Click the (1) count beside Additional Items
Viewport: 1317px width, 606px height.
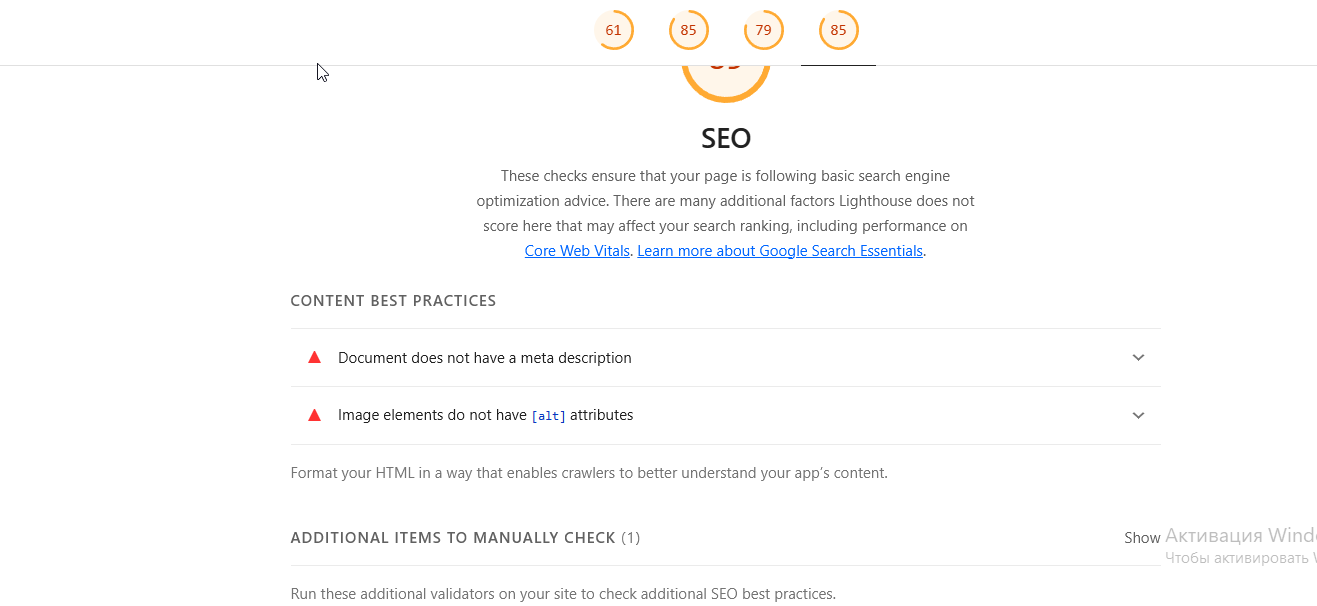pos(630,538)
